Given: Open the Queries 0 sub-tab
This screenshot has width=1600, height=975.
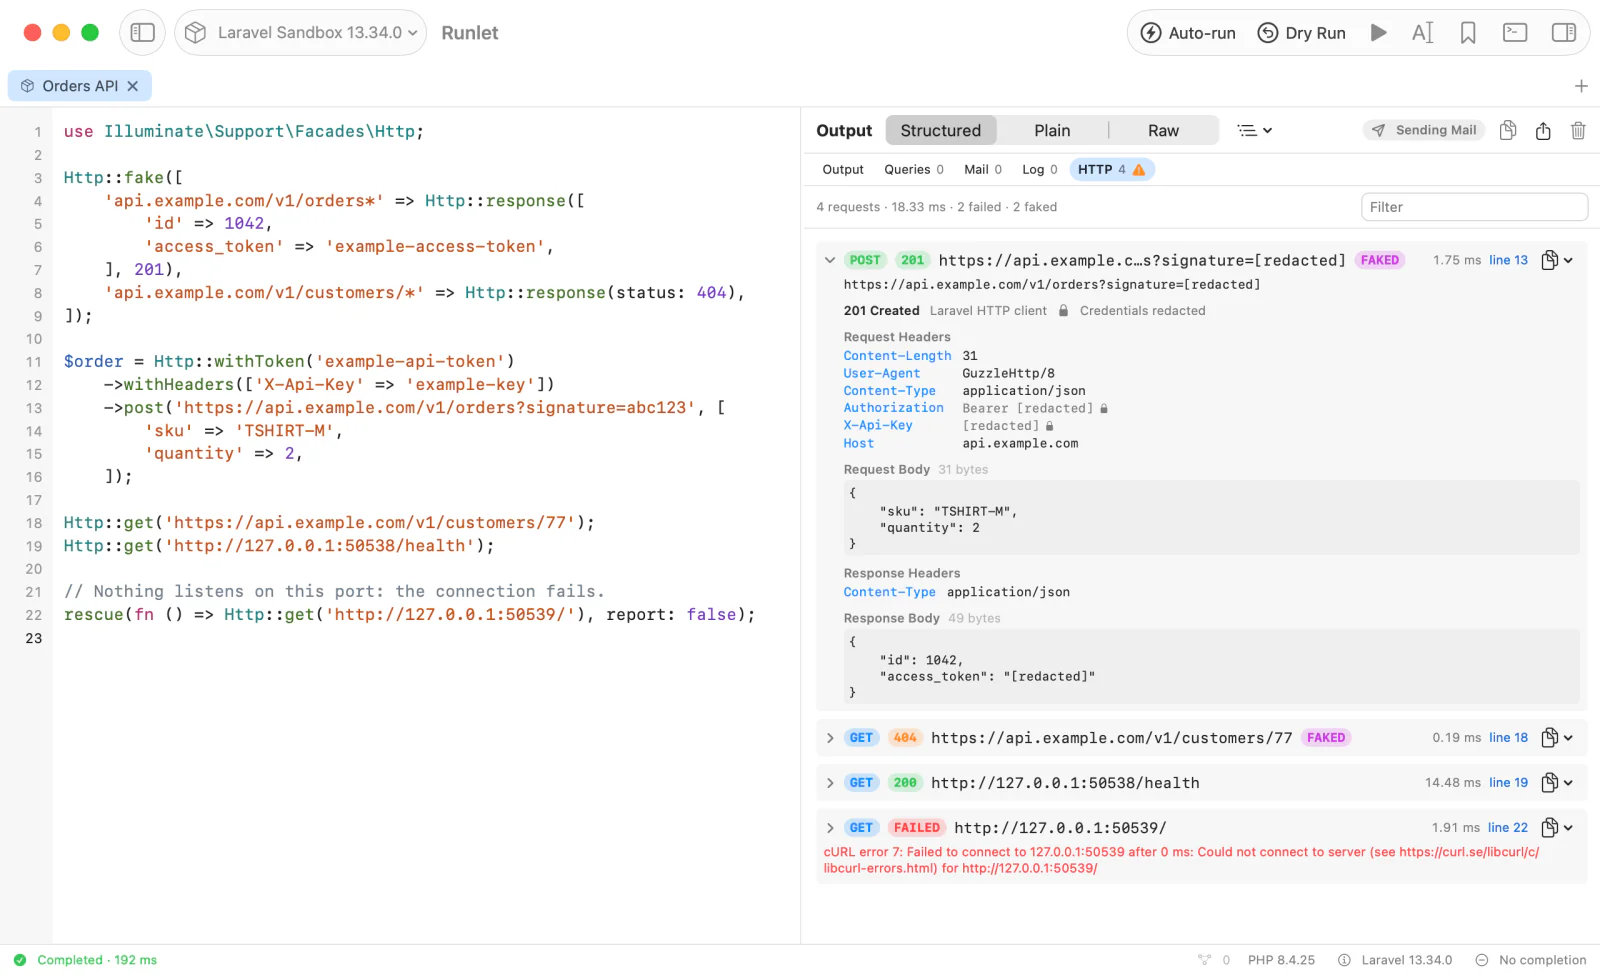Looking at the screenshot, I should point(914,169).
